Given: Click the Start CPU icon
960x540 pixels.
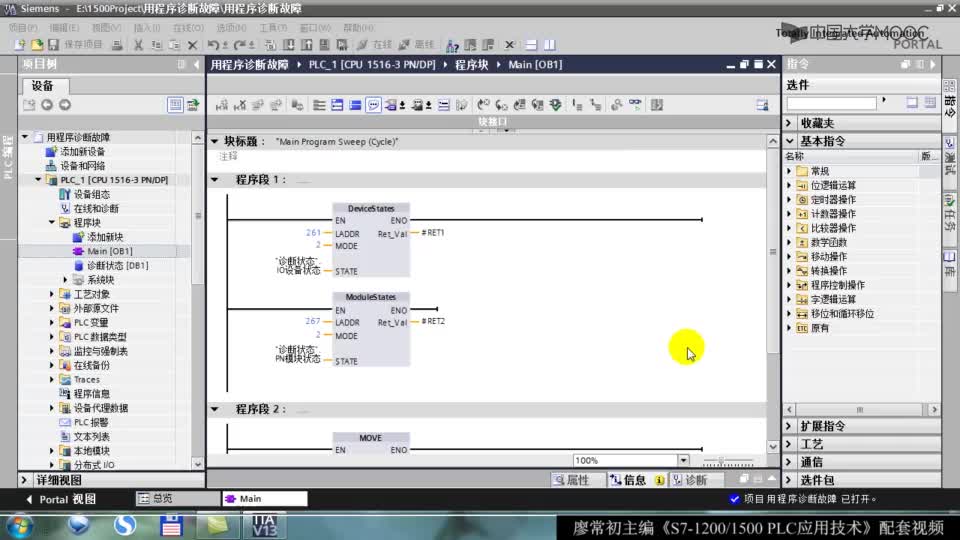Looking at the screenshot, I should (x=470, y=45).
